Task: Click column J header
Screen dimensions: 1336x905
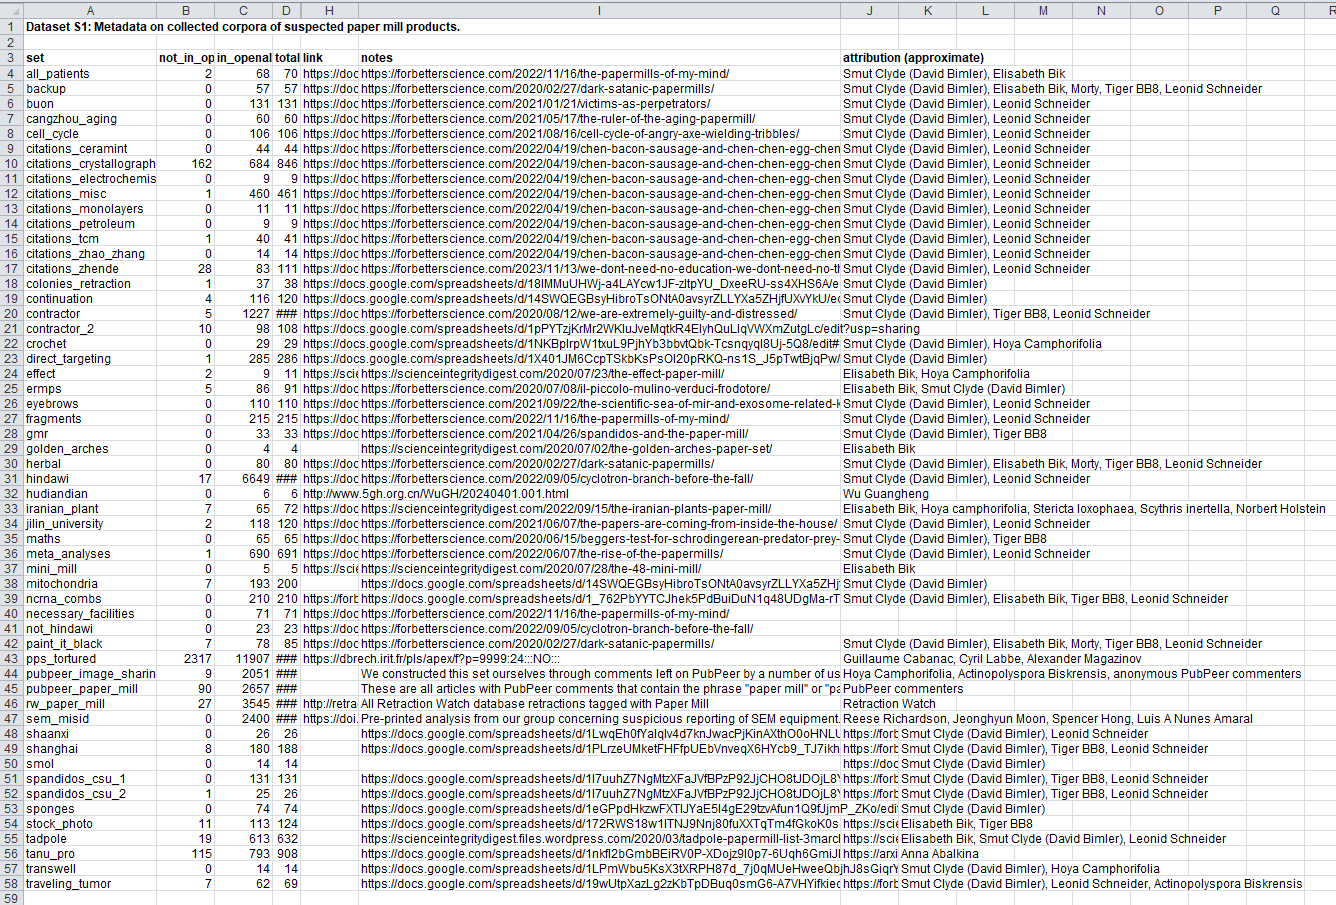Action: [869, 10]
